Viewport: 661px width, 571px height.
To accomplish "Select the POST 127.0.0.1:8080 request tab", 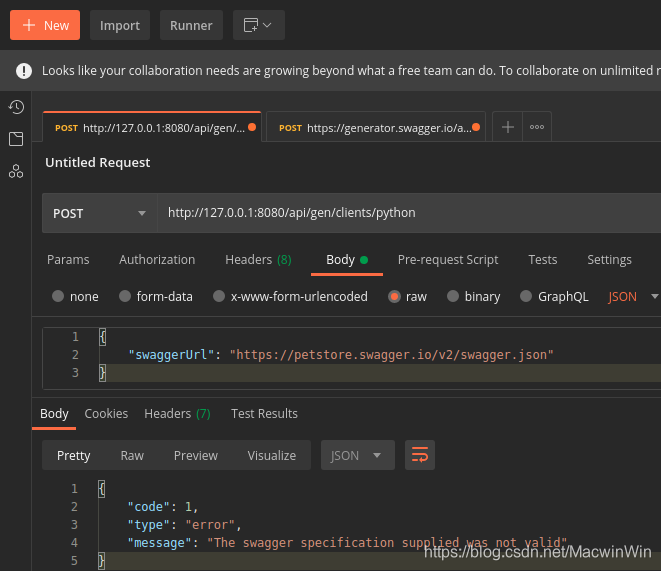I will click(152, 127).
